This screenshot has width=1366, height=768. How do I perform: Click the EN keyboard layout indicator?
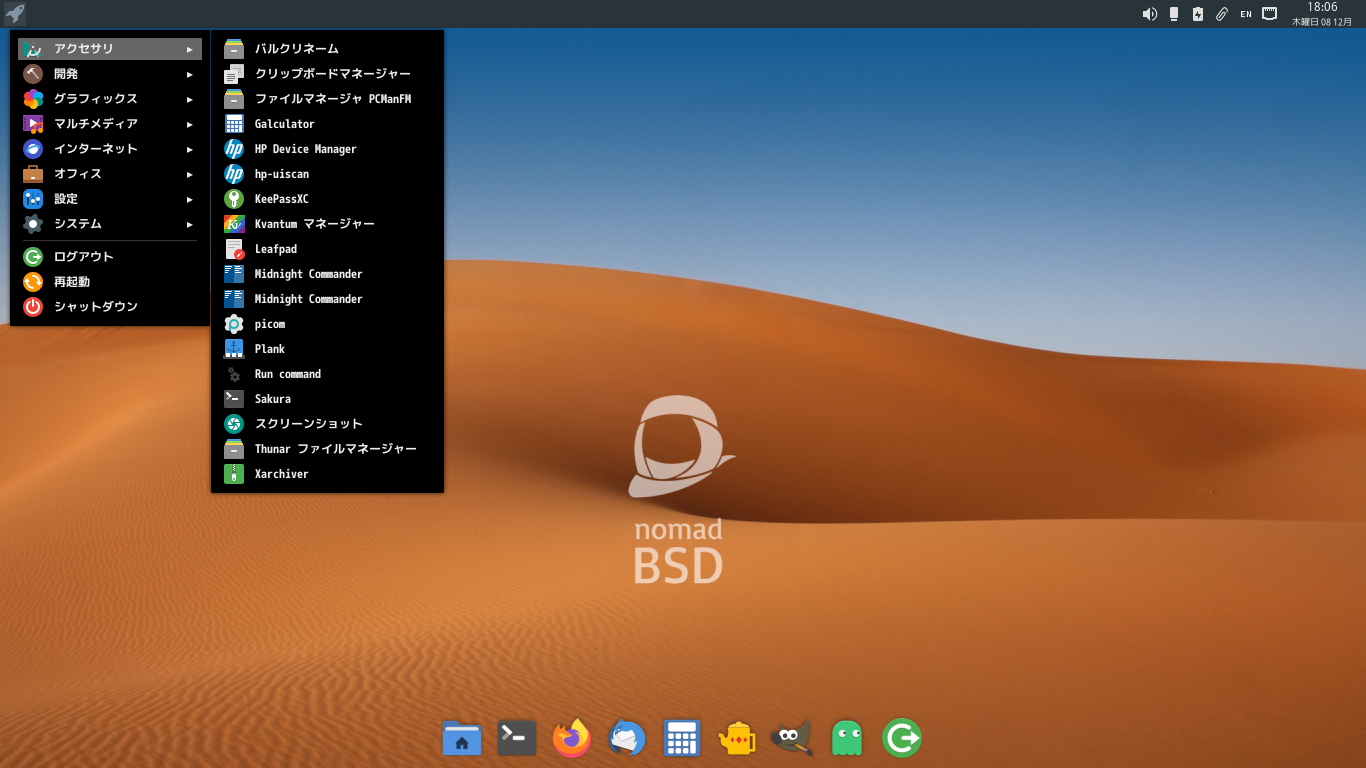point(1246,14)
